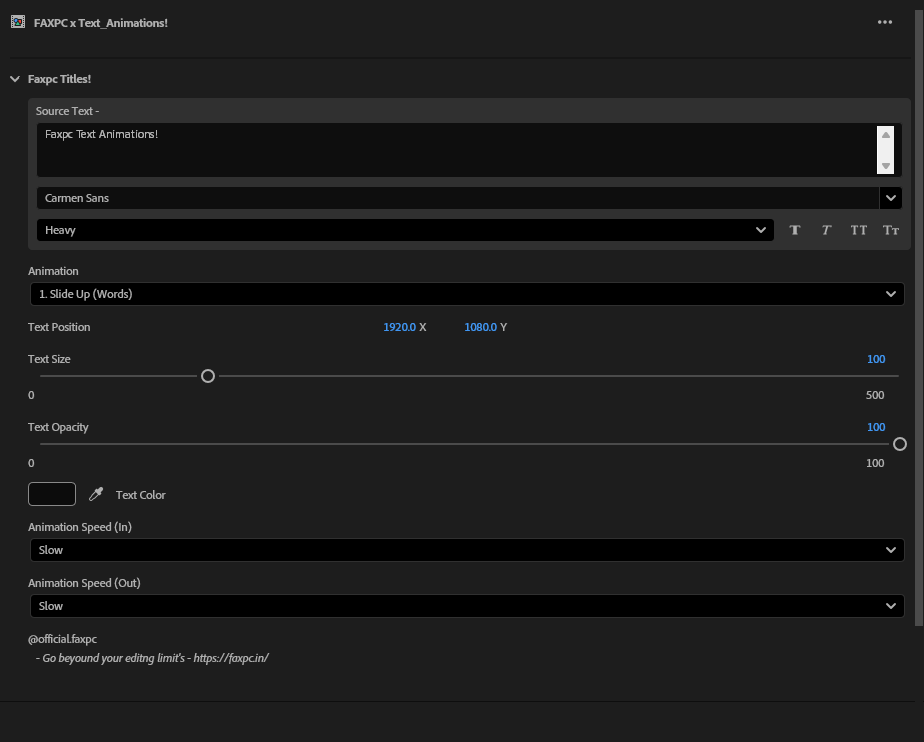This screenshot has height=742, width=924.
Task: Open Animation Speed (Out) dropdown
Action: [467, 606]
